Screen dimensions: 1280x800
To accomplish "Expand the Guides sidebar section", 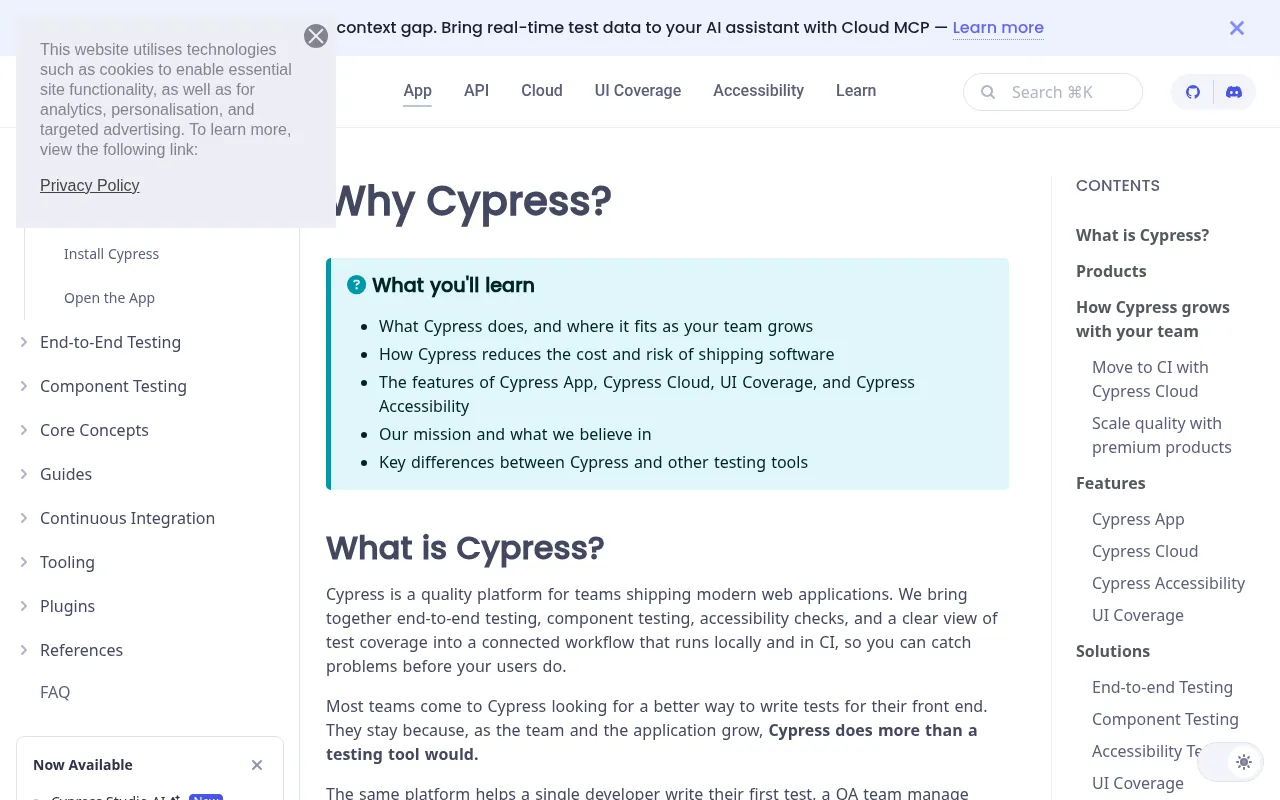I will tap(24, 474).
